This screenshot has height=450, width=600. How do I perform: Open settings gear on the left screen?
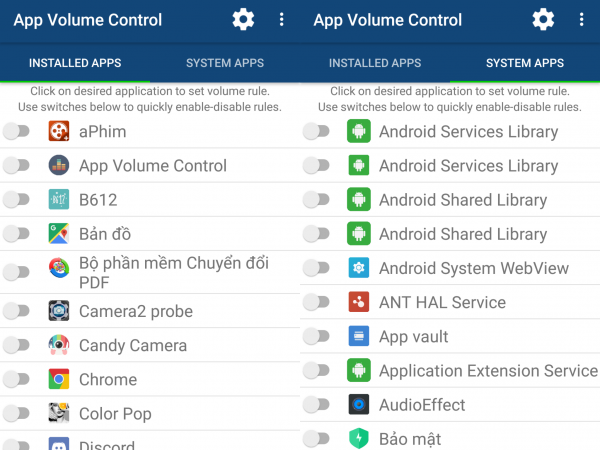point(243,19)
